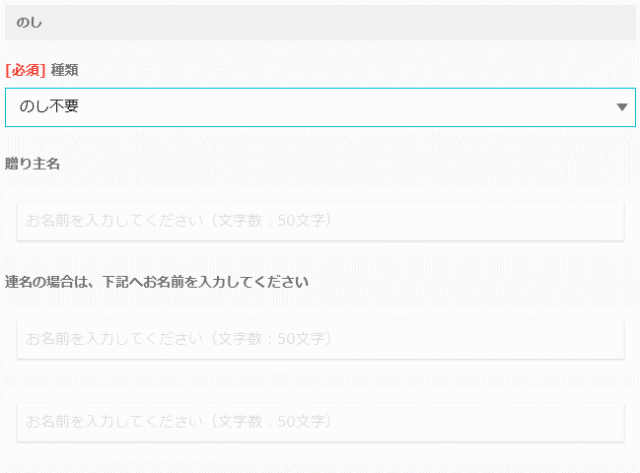Click the field directly below 贈り主名
This screenshot has width=640, height=473.
tap(320, 221)
